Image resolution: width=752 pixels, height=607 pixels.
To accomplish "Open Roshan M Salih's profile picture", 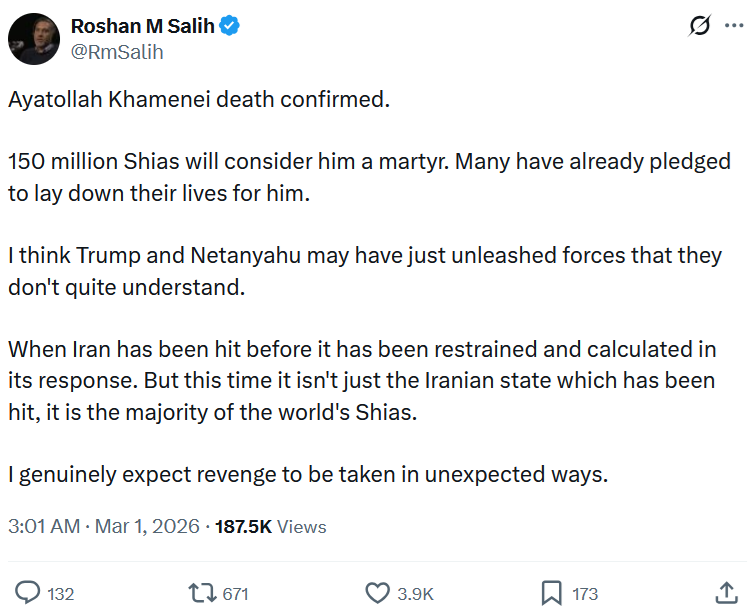I will click(x=34, y=39).
